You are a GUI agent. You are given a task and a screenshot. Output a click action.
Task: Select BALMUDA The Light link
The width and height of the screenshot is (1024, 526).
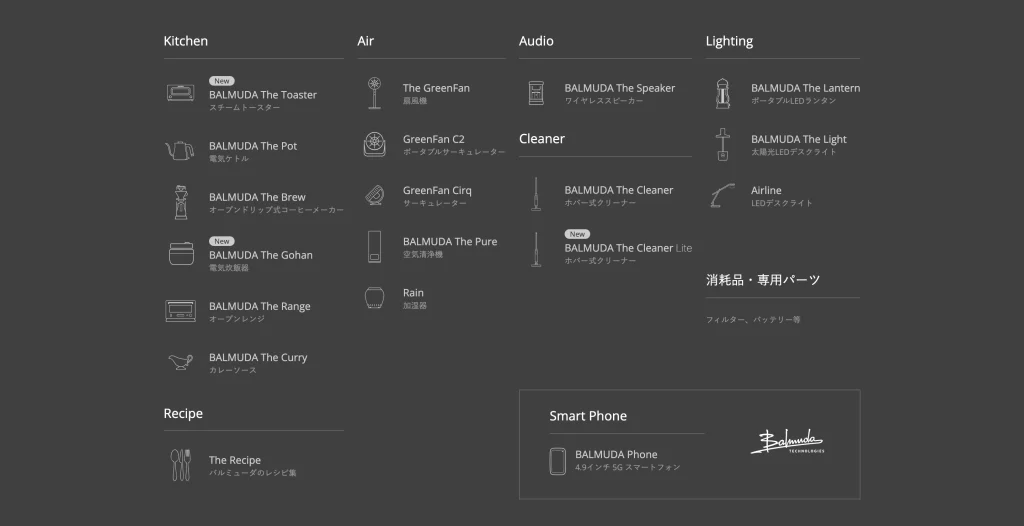(x=798, y=139)
